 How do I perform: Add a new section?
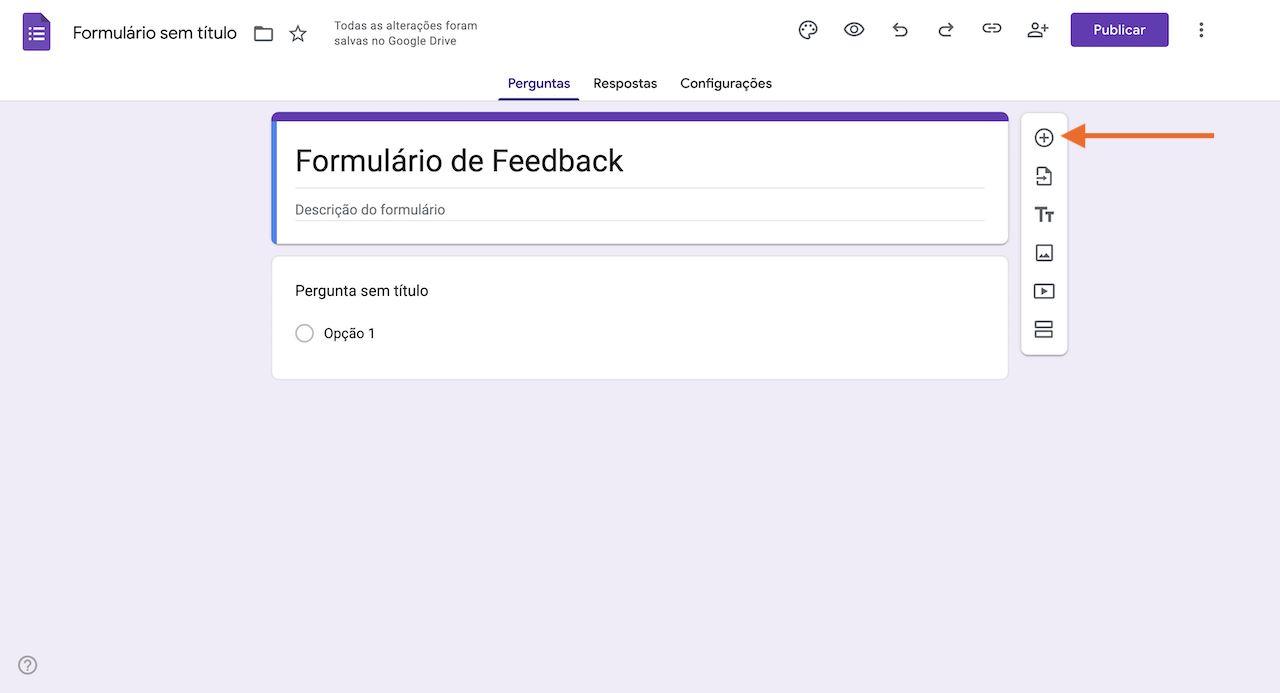point(1044,329)
